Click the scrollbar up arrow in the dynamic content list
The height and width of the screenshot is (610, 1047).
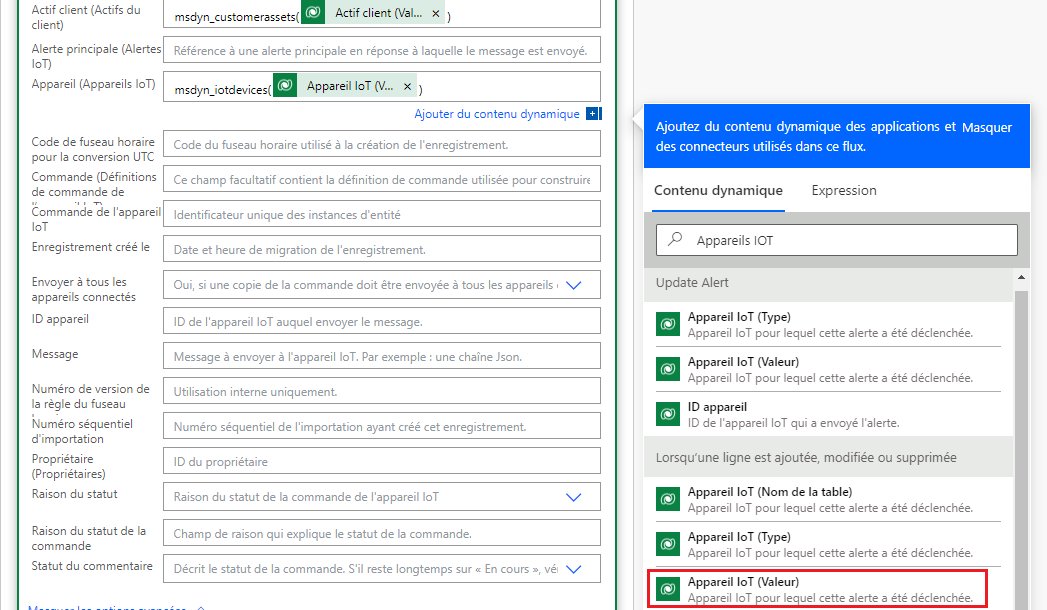1021,277
